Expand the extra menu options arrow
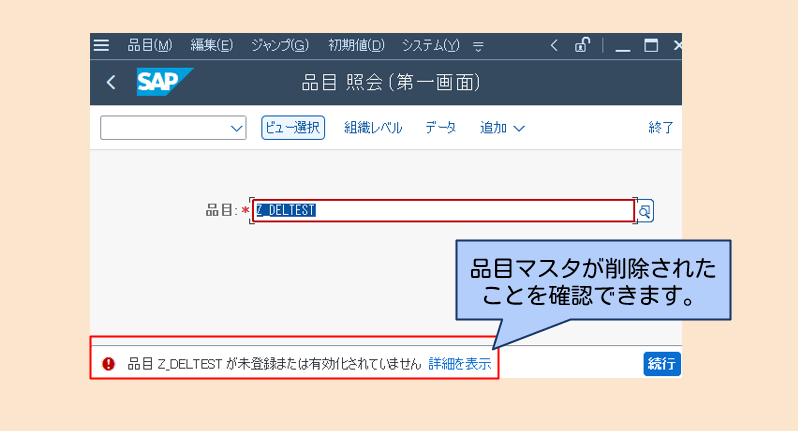 click(478, 46)
